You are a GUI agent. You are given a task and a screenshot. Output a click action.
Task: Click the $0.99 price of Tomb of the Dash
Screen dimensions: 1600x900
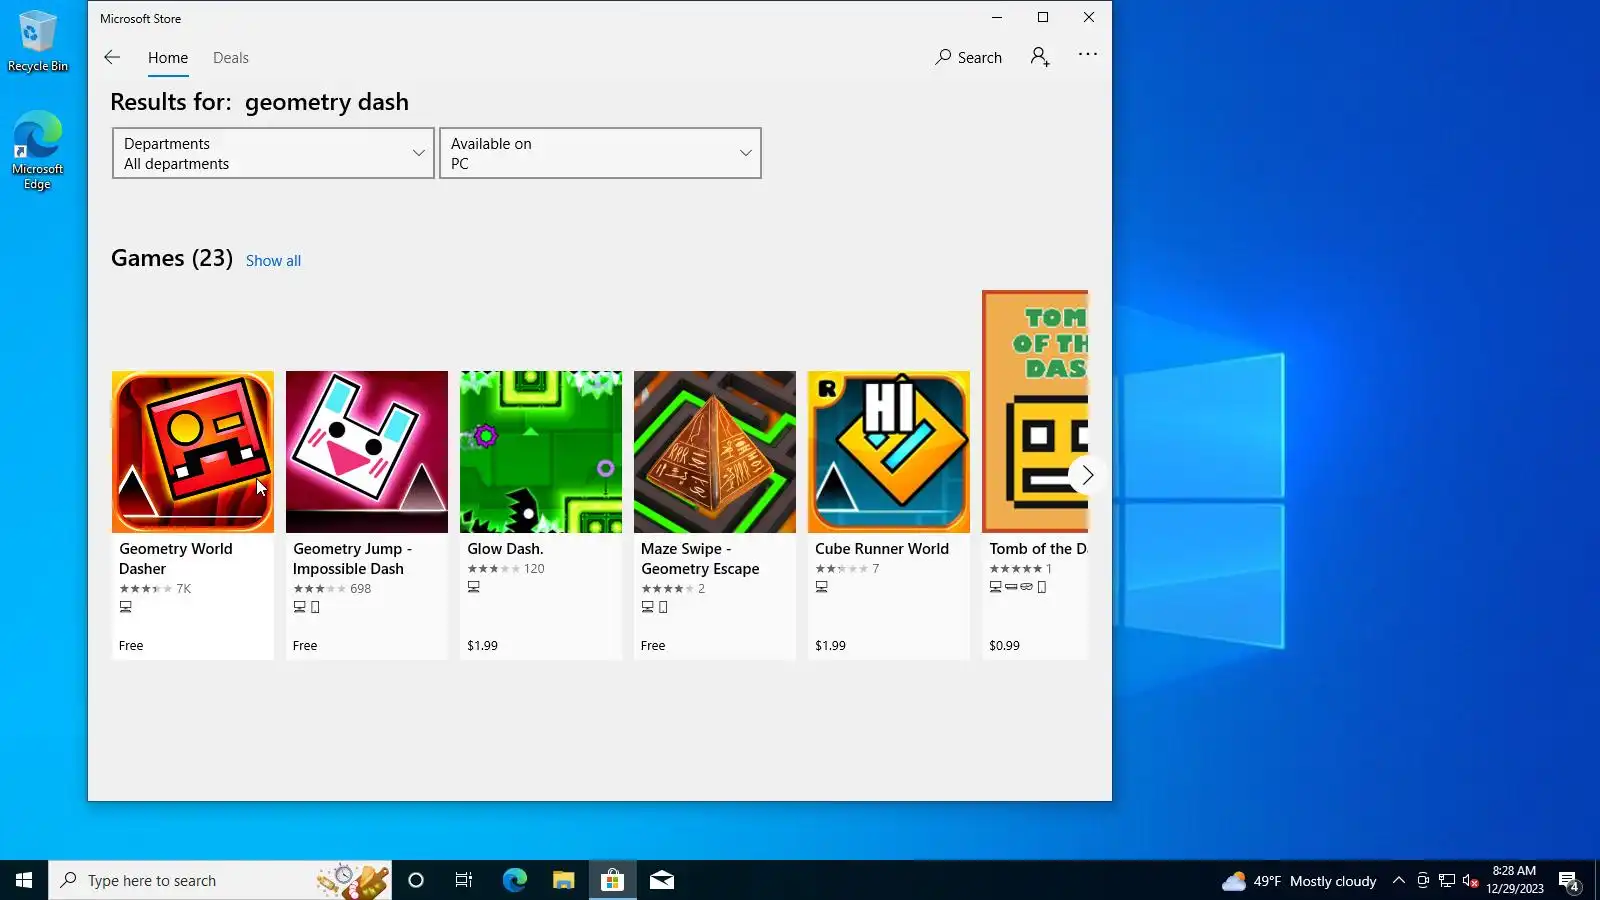(x=1004, y=646)
